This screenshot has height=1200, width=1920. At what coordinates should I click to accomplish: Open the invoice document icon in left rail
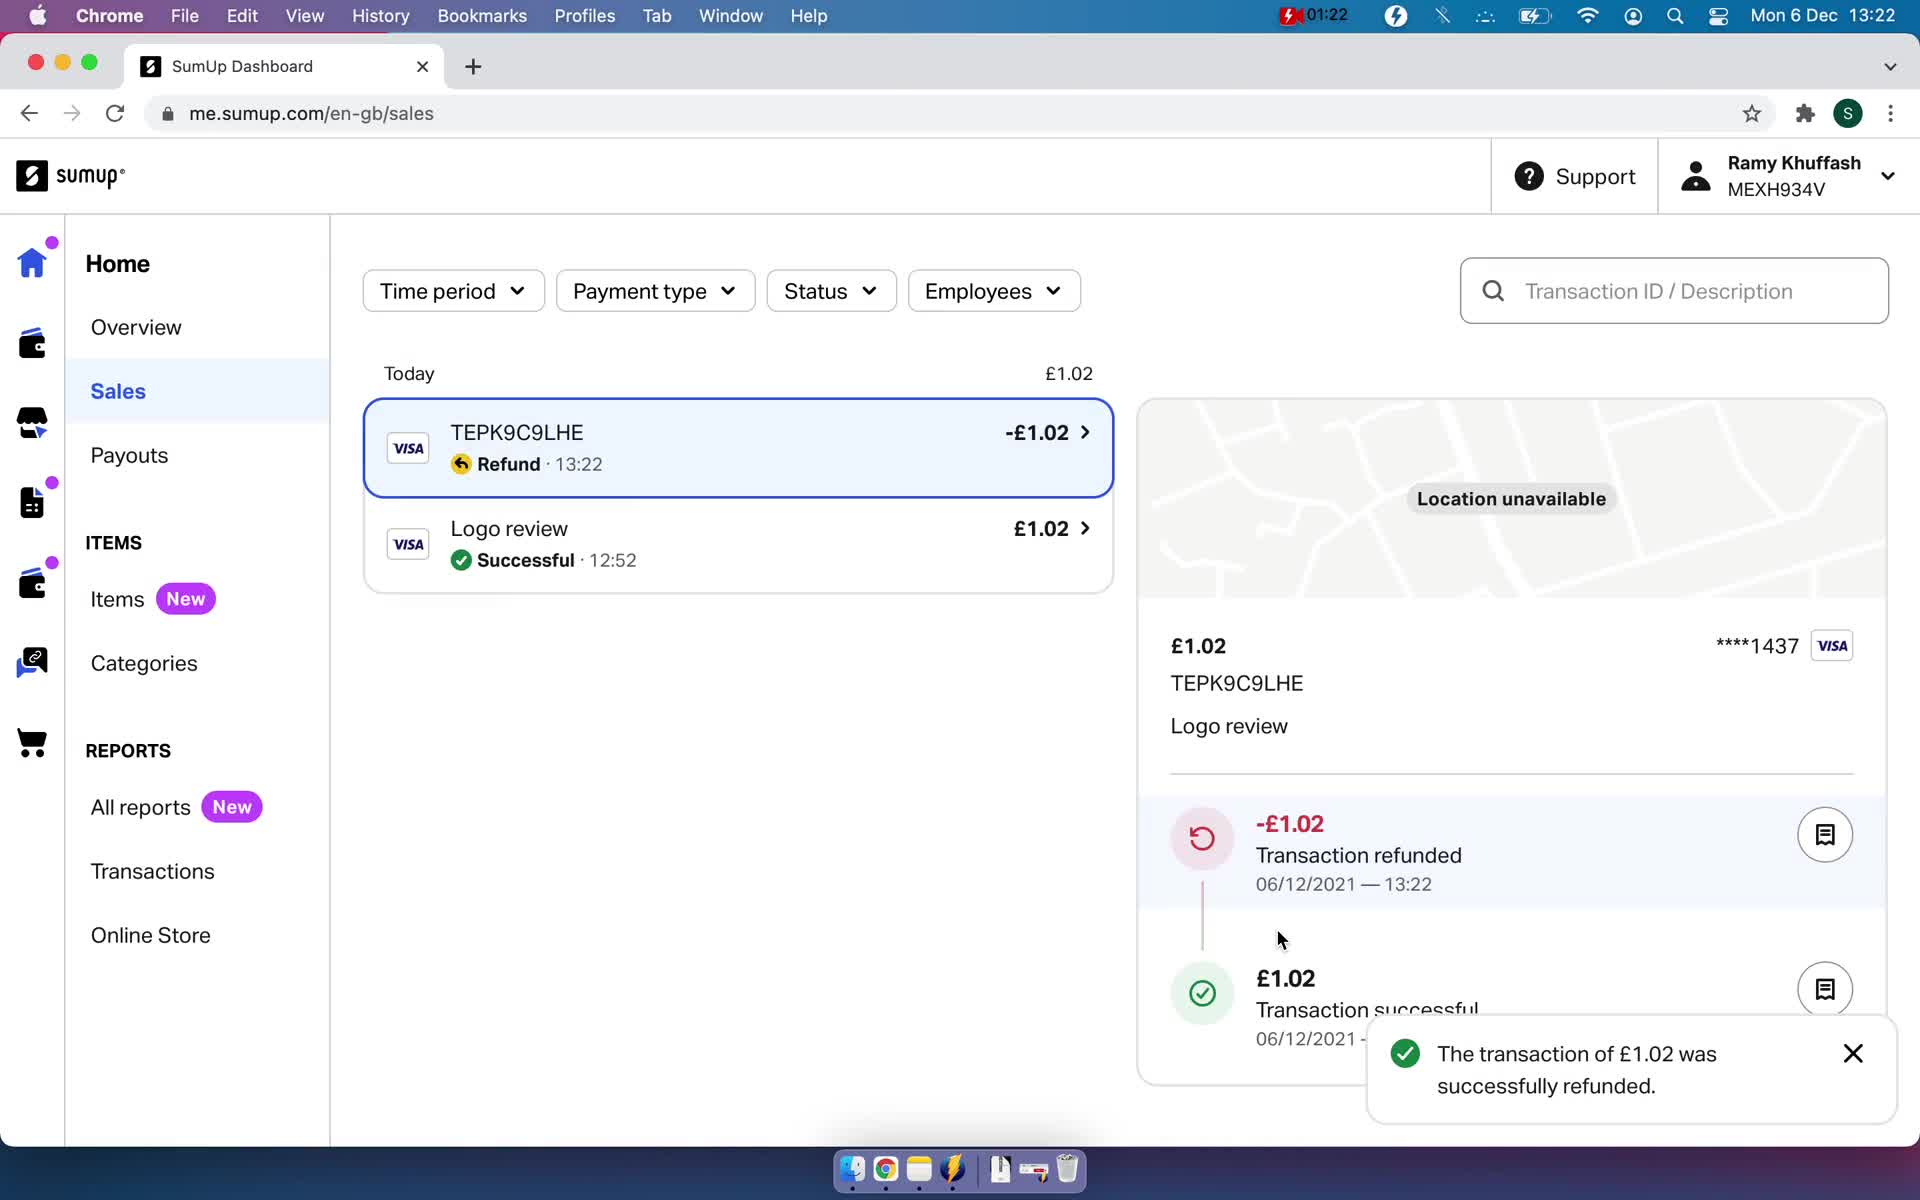point(32,503)
